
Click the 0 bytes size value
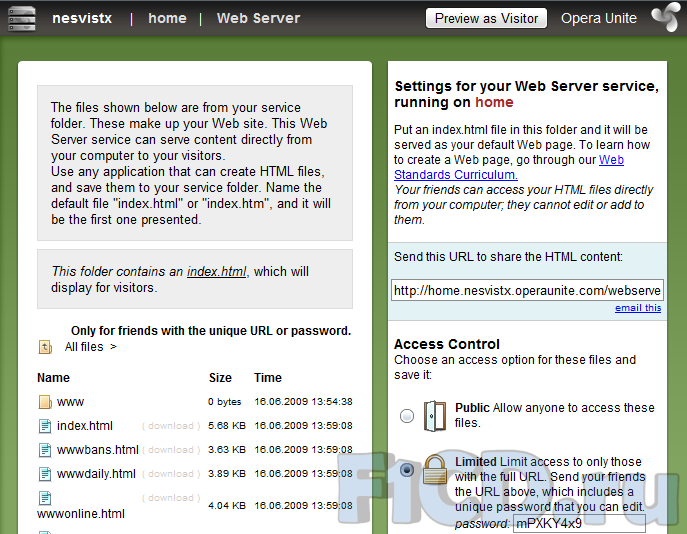tap(225, 402)
